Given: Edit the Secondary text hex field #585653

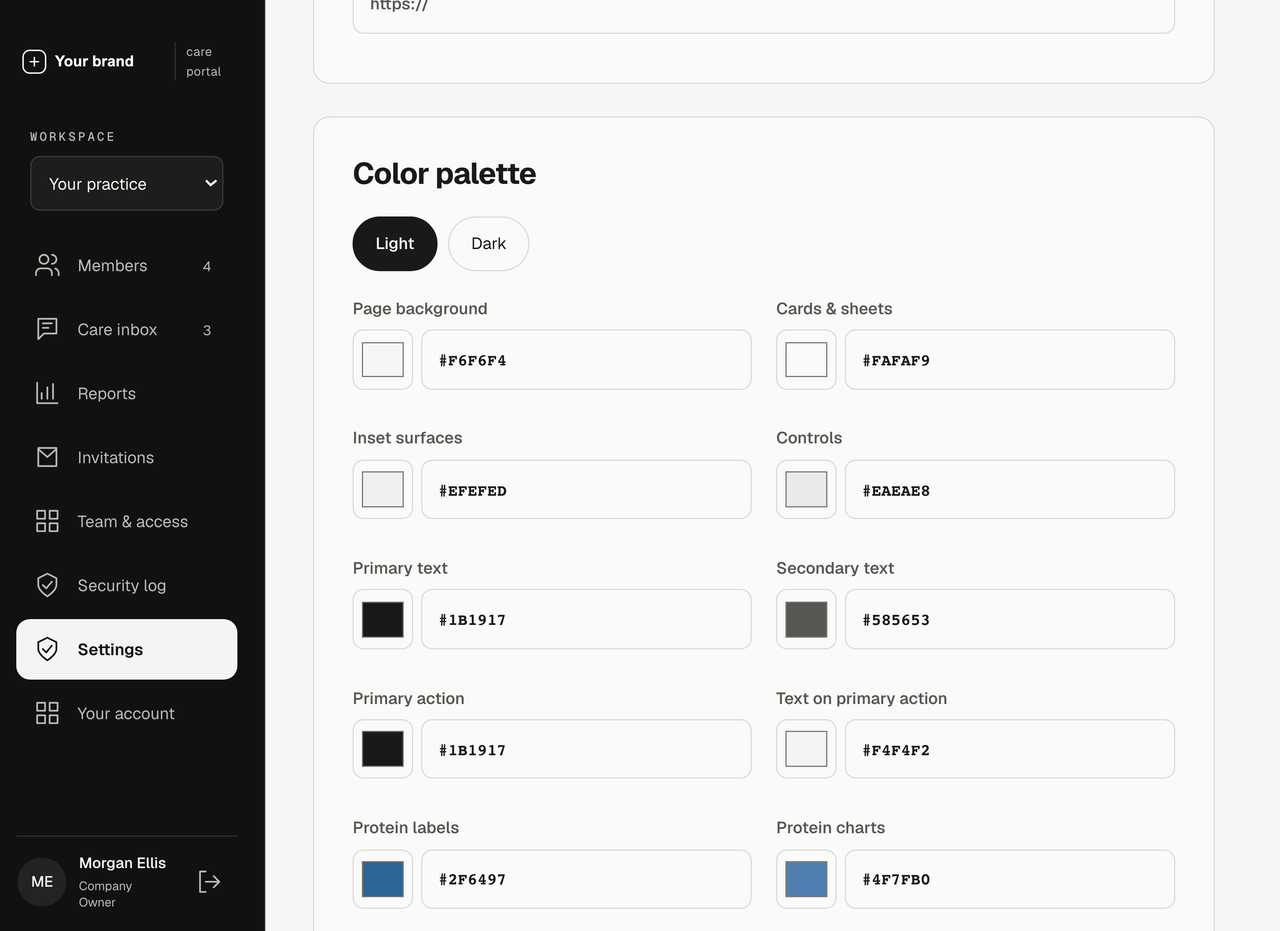Looking at the screenshot, I should 1010,619.
